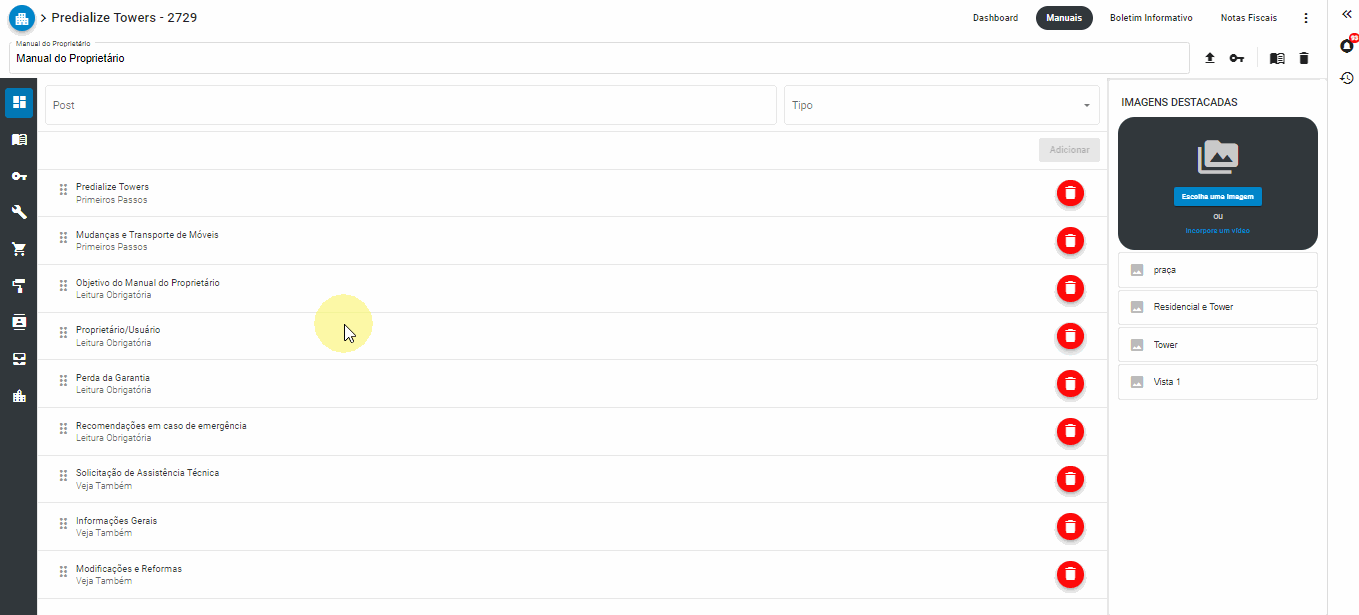Open the Tipo dropdown

tap(941, 105)
